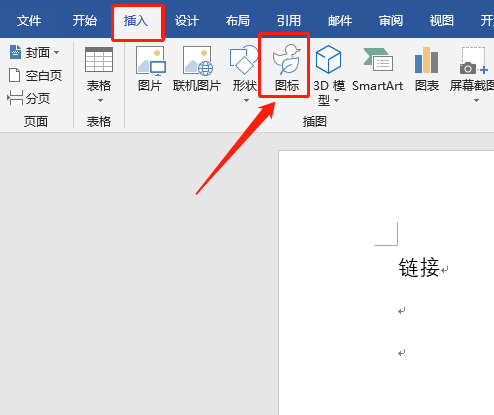
Task: Click the 链接 text in the document
Action: 419,268
